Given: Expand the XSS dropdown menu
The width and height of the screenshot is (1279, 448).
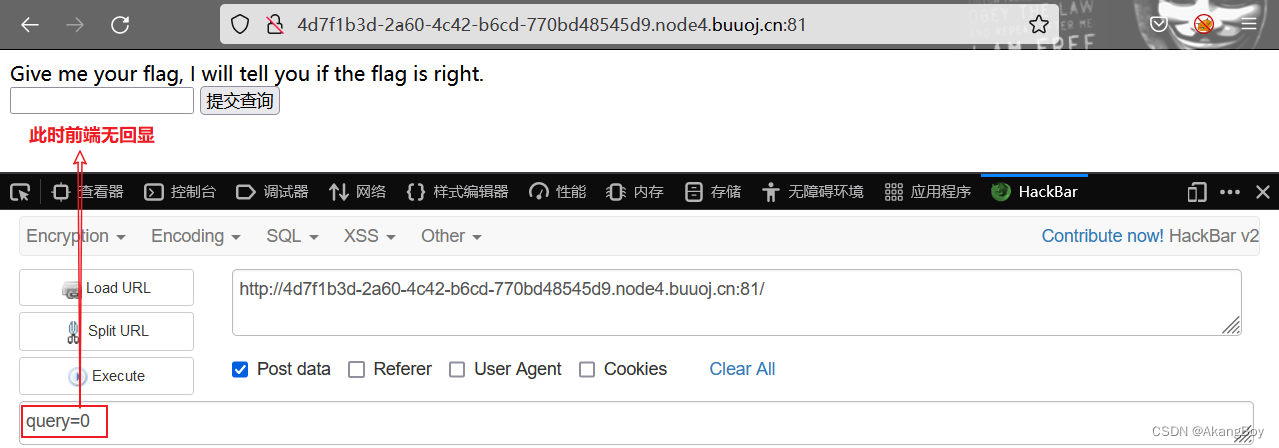Looking at the screenshot, I should coord(369,236).
